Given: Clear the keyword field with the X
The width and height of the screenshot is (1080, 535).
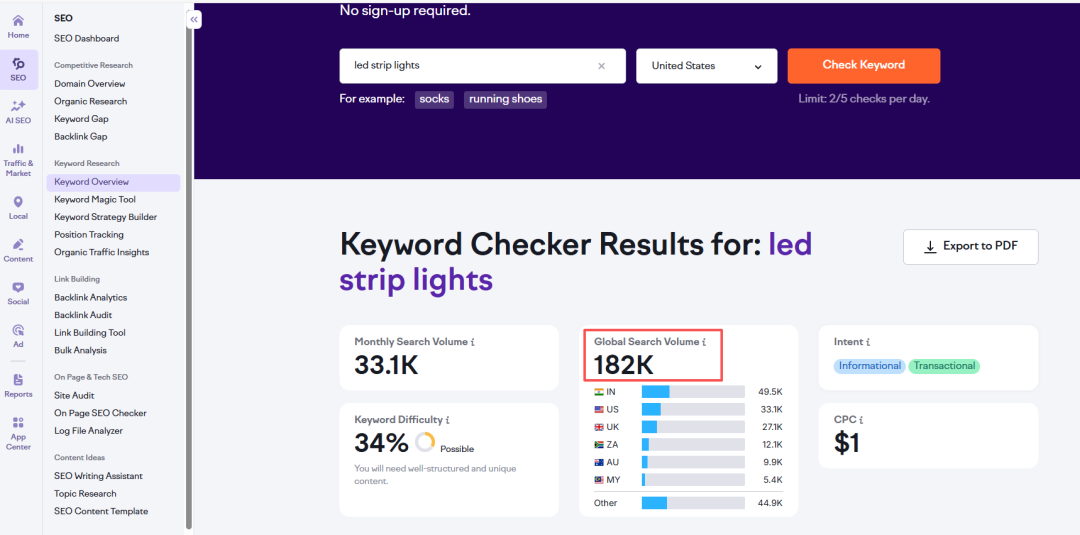Looking at the screenshot, I should click(601, 66).
